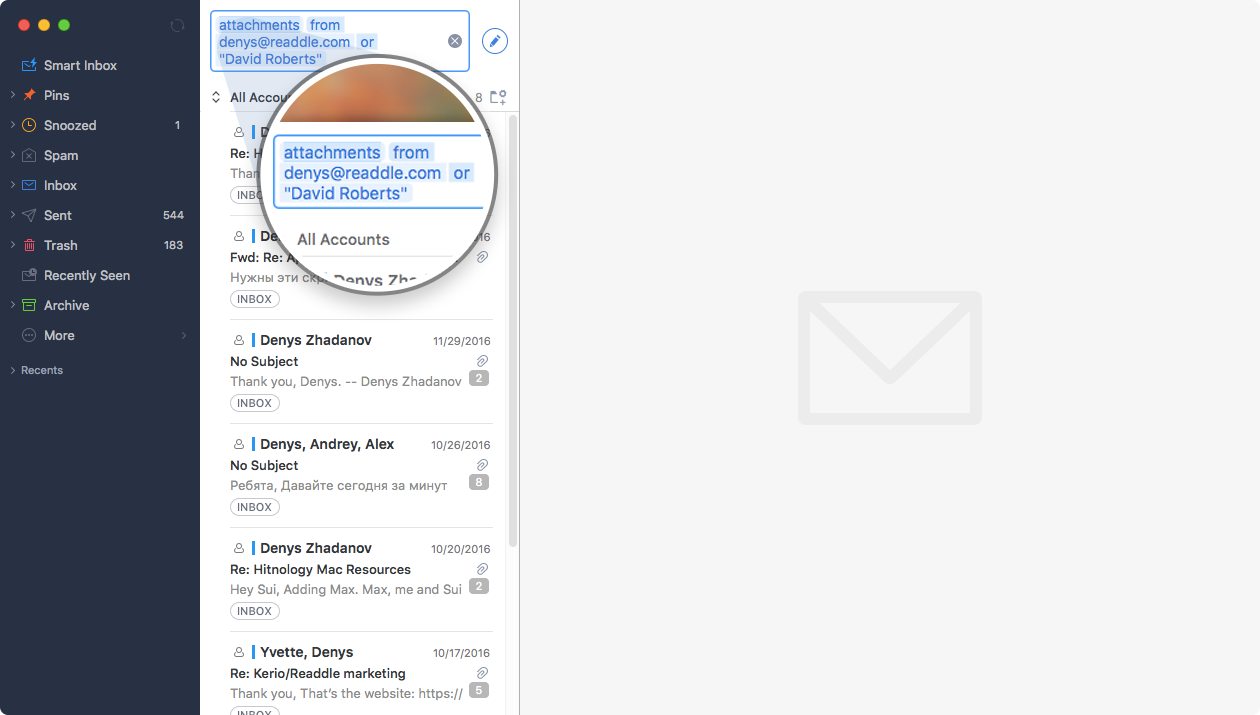Expand the Inbox folder chevron
The image size is (1260, 715).
point(12,185)
